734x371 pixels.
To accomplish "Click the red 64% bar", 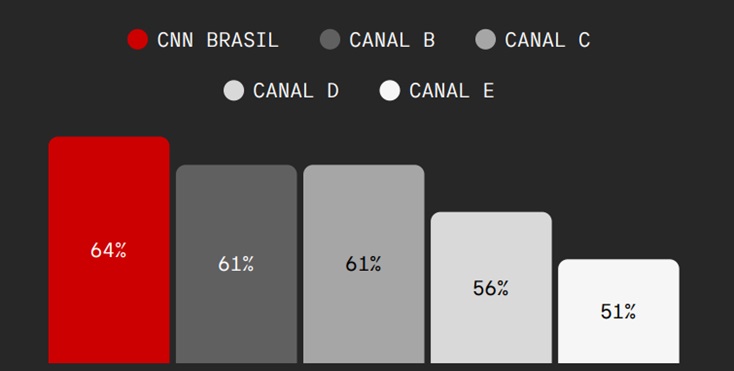I will (109, 250).
